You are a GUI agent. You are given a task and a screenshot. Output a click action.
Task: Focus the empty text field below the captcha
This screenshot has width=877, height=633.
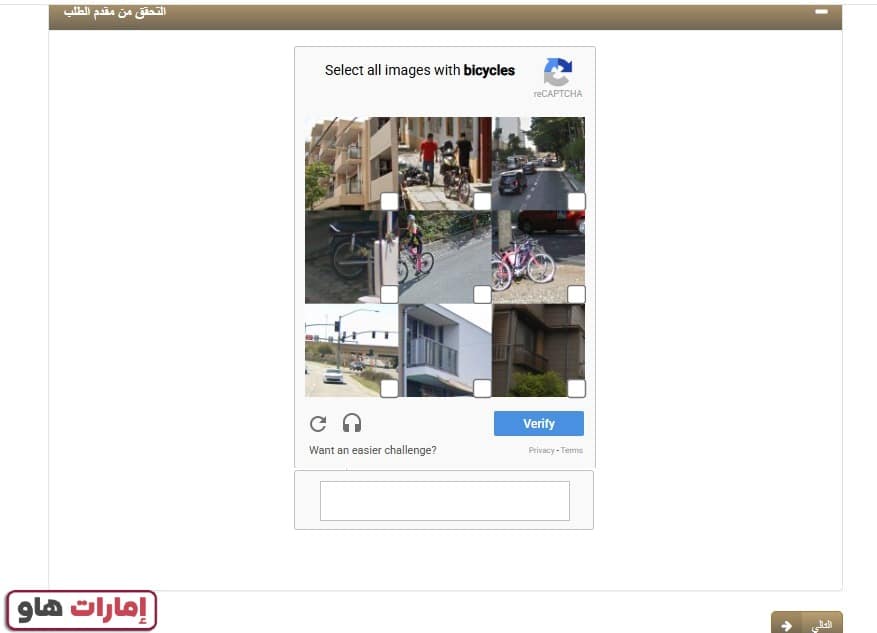point(444,501)
